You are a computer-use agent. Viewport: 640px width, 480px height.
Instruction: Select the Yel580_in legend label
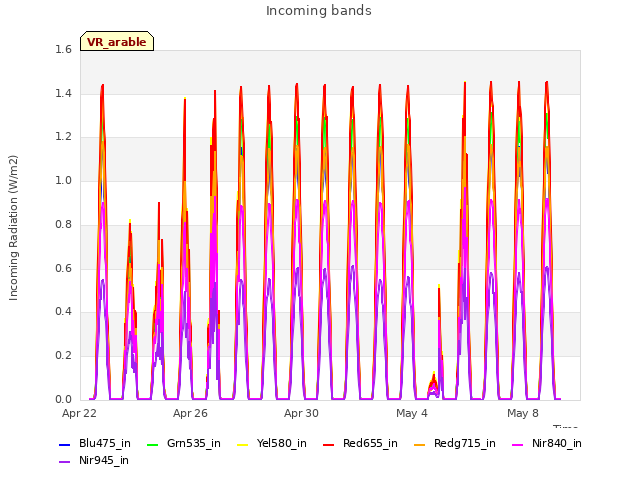[x=282, y=443]
